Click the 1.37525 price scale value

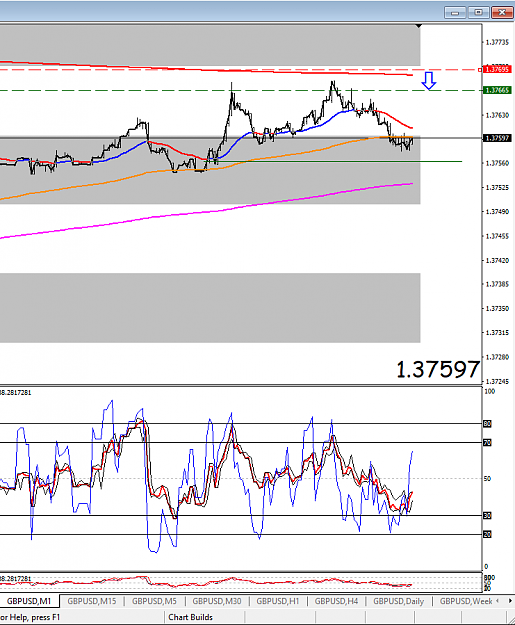tap(497, 187)
